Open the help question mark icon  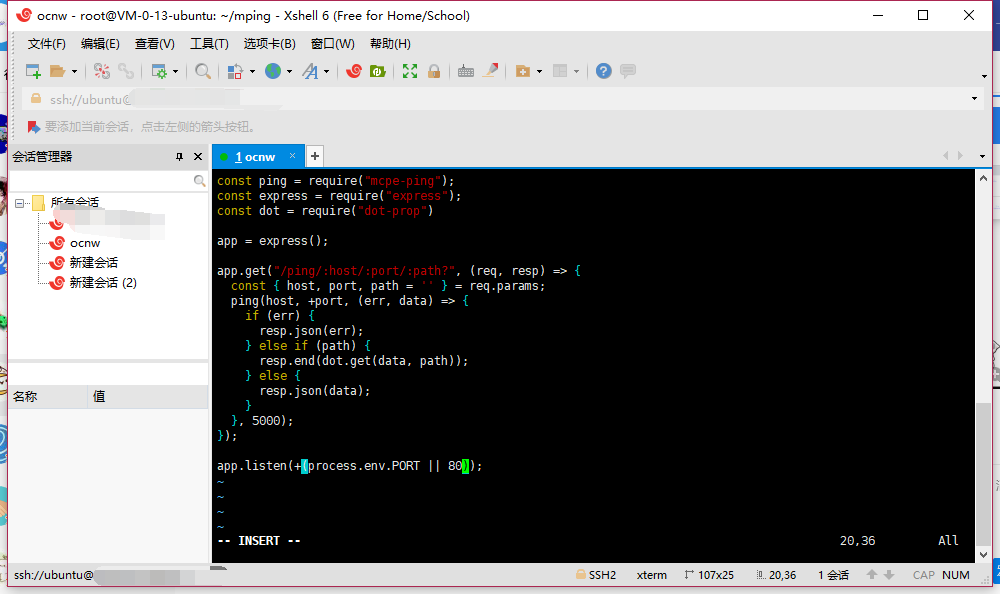click(603, 71)
